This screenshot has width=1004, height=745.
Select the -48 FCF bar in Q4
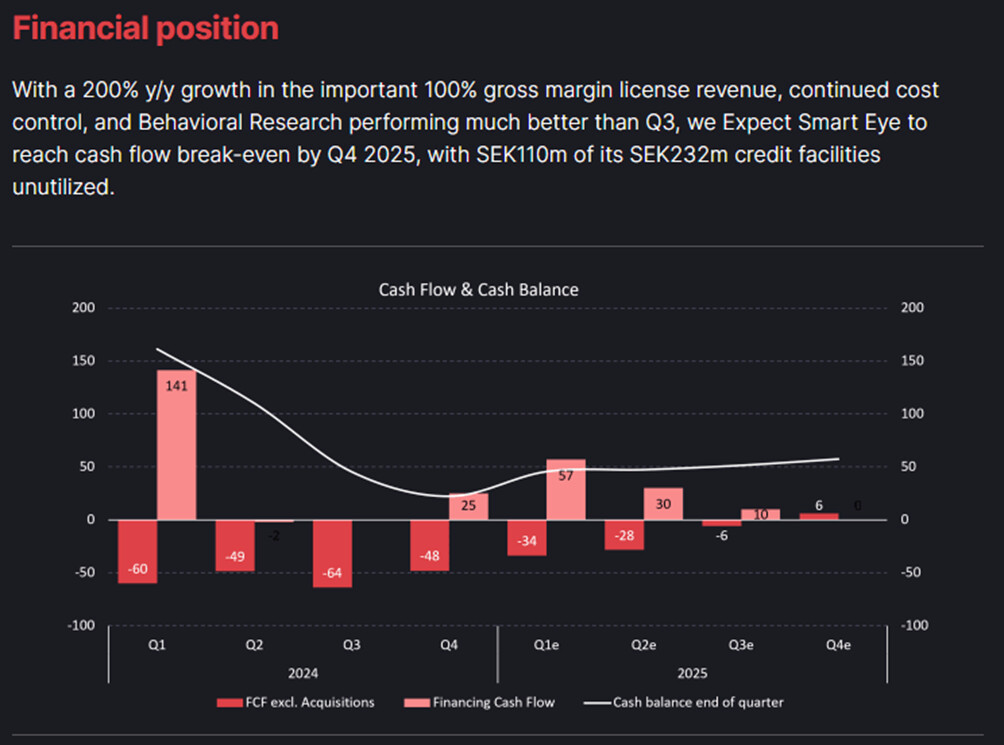(430, 545)
